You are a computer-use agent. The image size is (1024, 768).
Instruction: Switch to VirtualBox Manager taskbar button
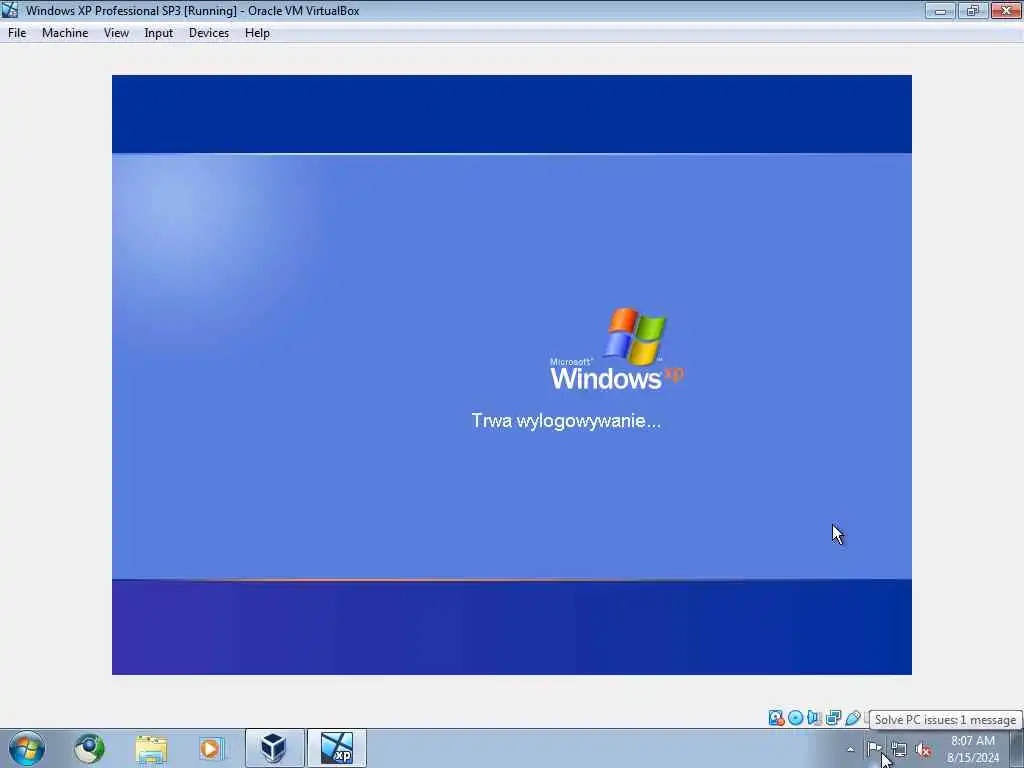pos(274,748)
